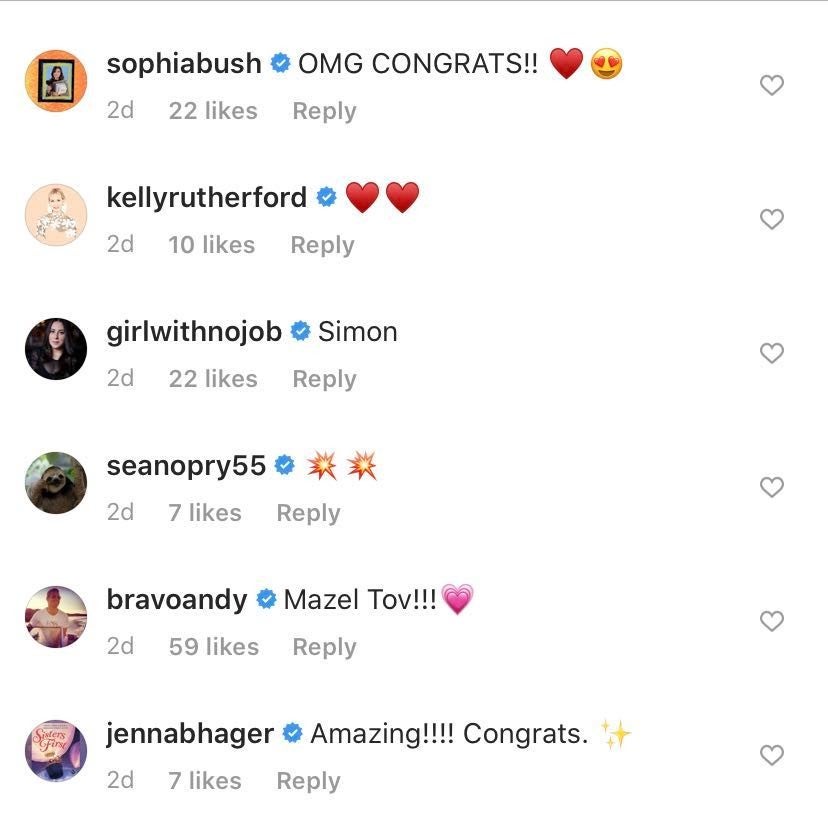This screenshot has height=830, width=828.
Task: View the 59 likes on bravoandy's comment
Action: tap(213, 647)
